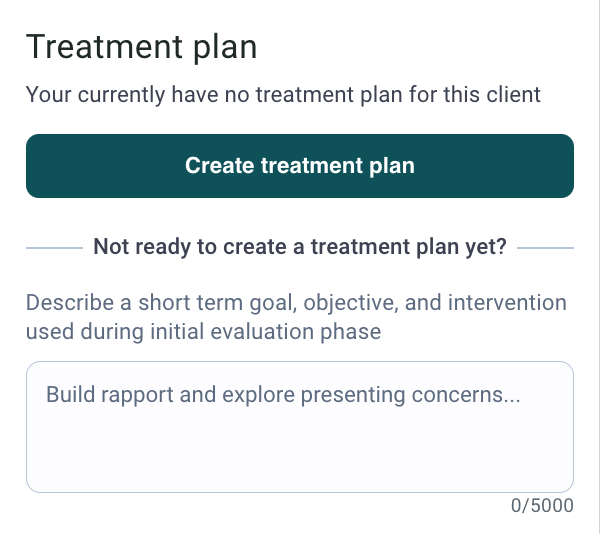Click the divider line right of 'plan yet?'
The width and height of the screenshot is (600, 534).
[x=546, y=247]
